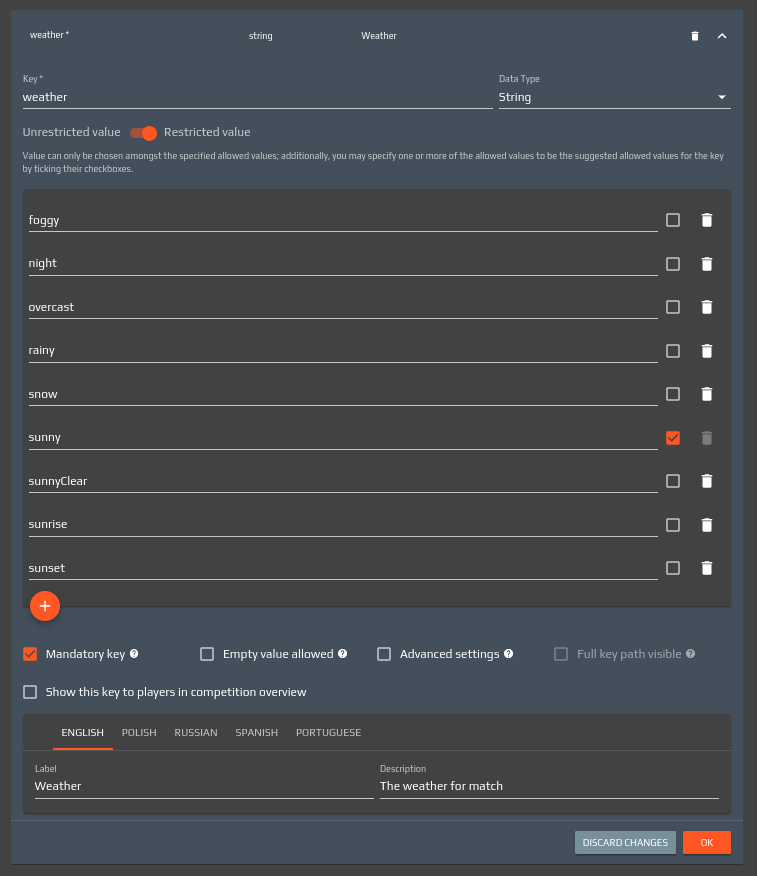Click the Discard Changes button
Screen dimensions: 757x876
point(625,843)
